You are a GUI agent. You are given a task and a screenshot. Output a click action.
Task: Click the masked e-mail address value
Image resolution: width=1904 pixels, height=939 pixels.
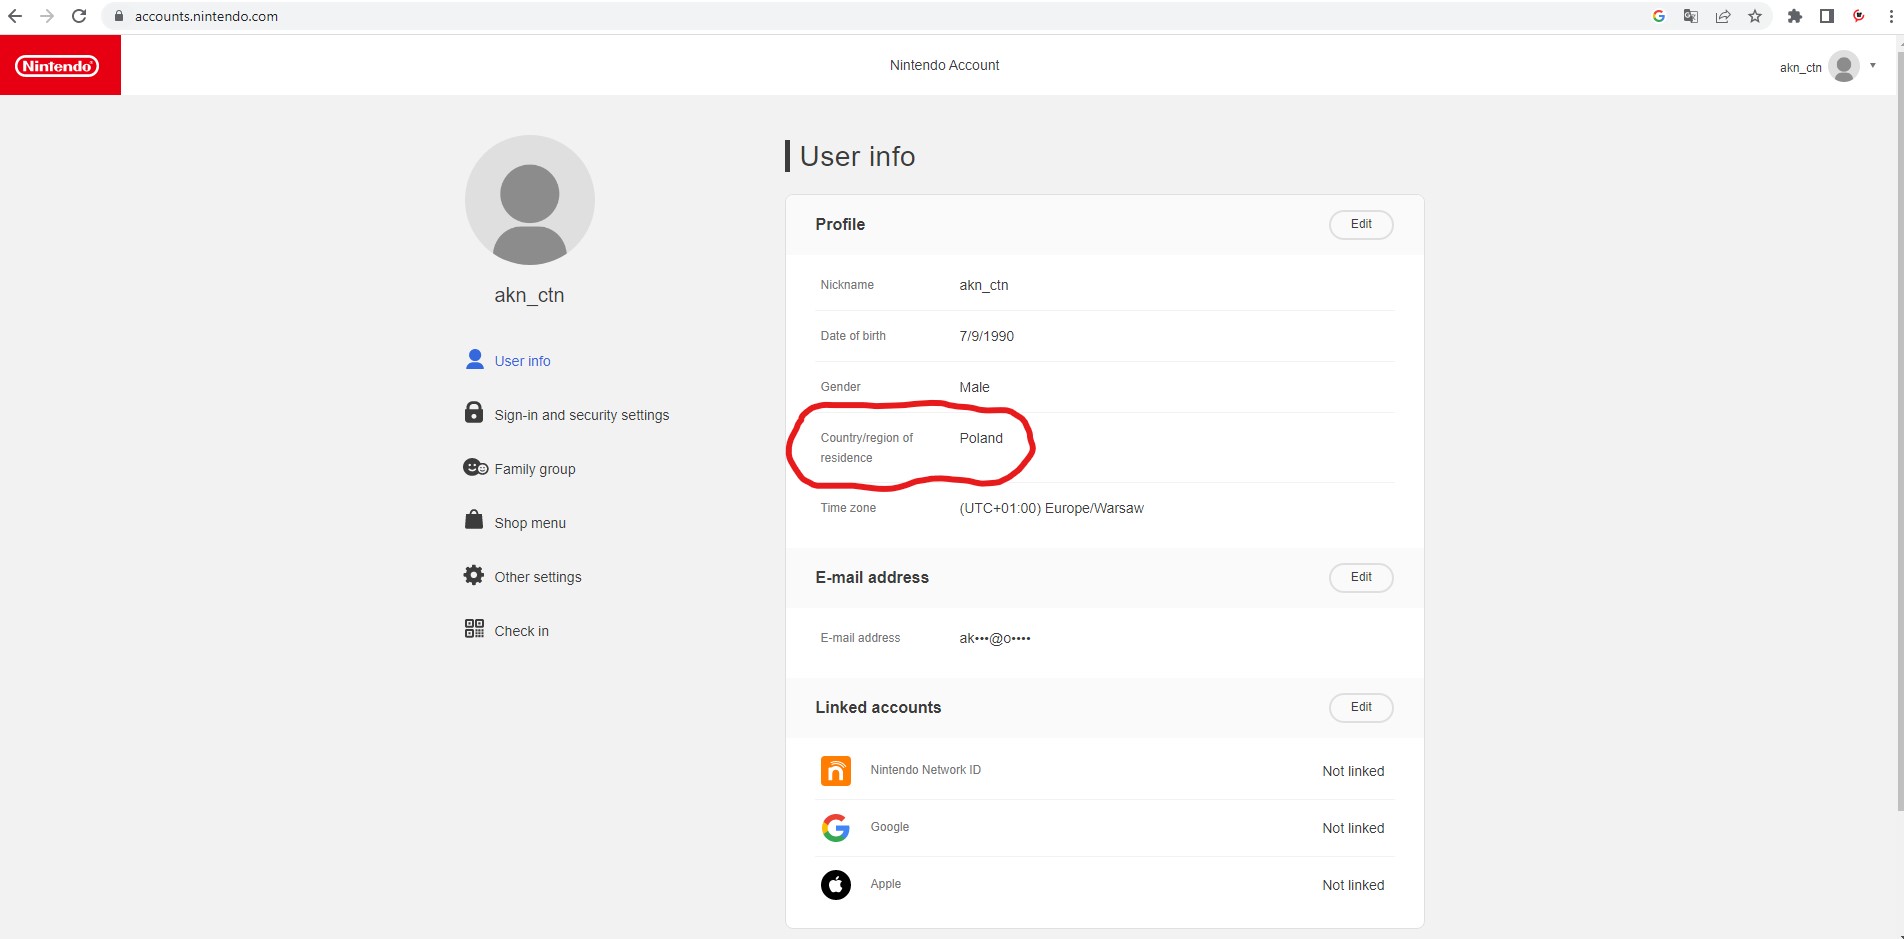point(995,638)
